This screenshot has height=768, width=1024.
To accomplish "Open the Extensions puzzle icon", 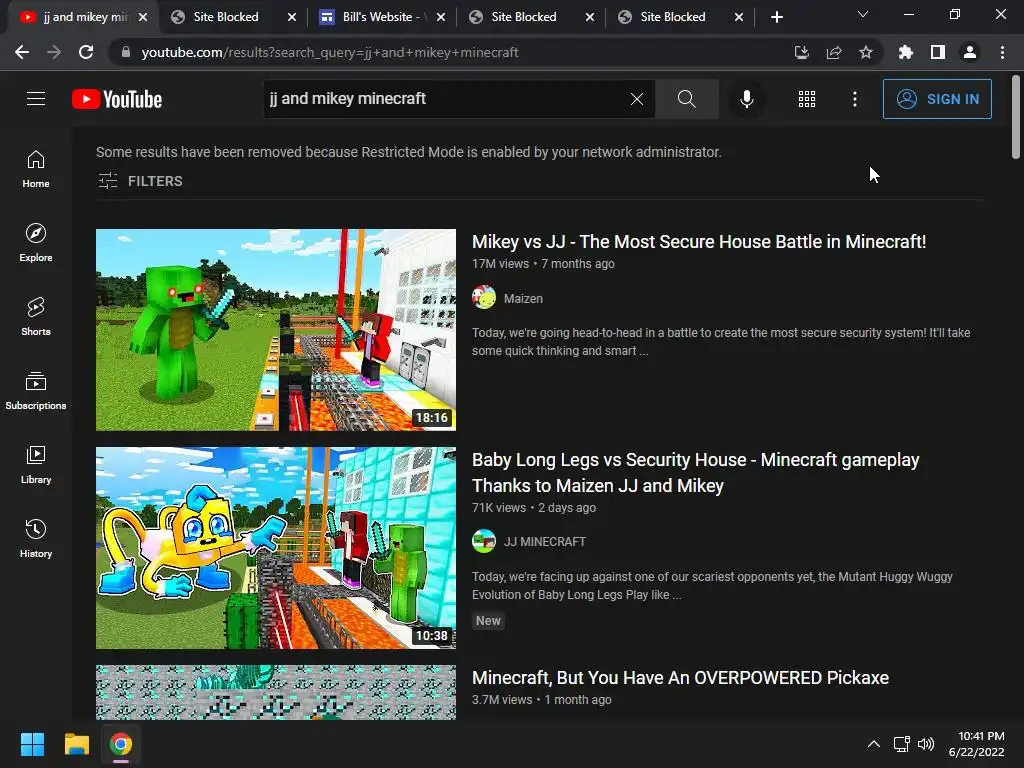I will click(905, 52).
